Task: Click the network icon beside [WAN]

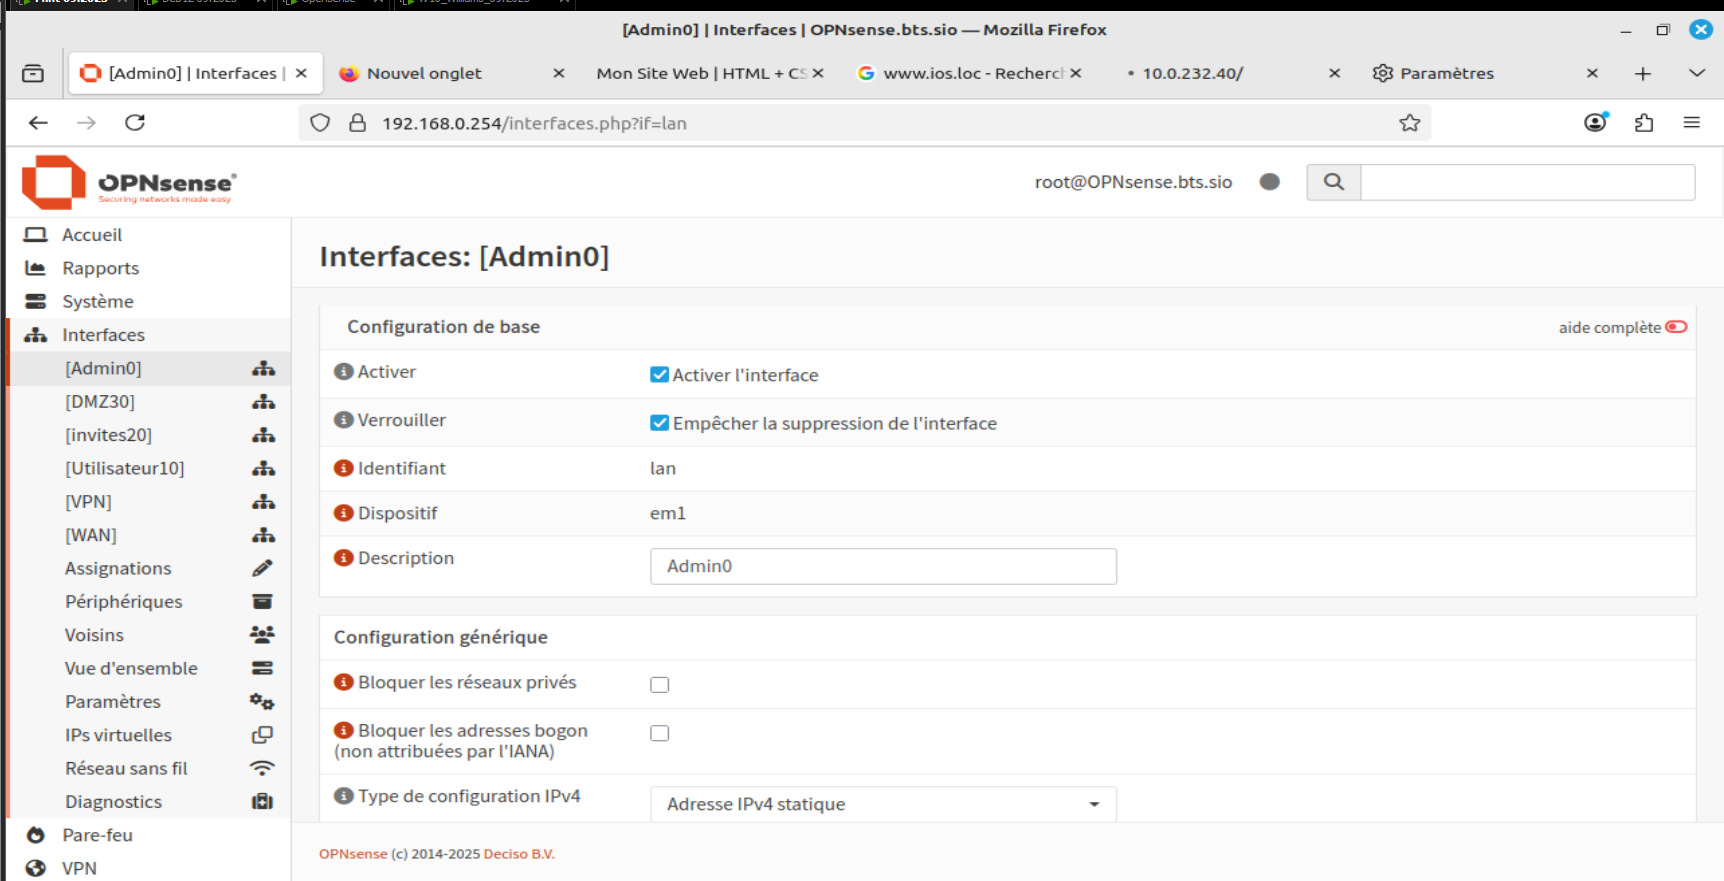Action: pyautogui.click(x=263, y=535)
